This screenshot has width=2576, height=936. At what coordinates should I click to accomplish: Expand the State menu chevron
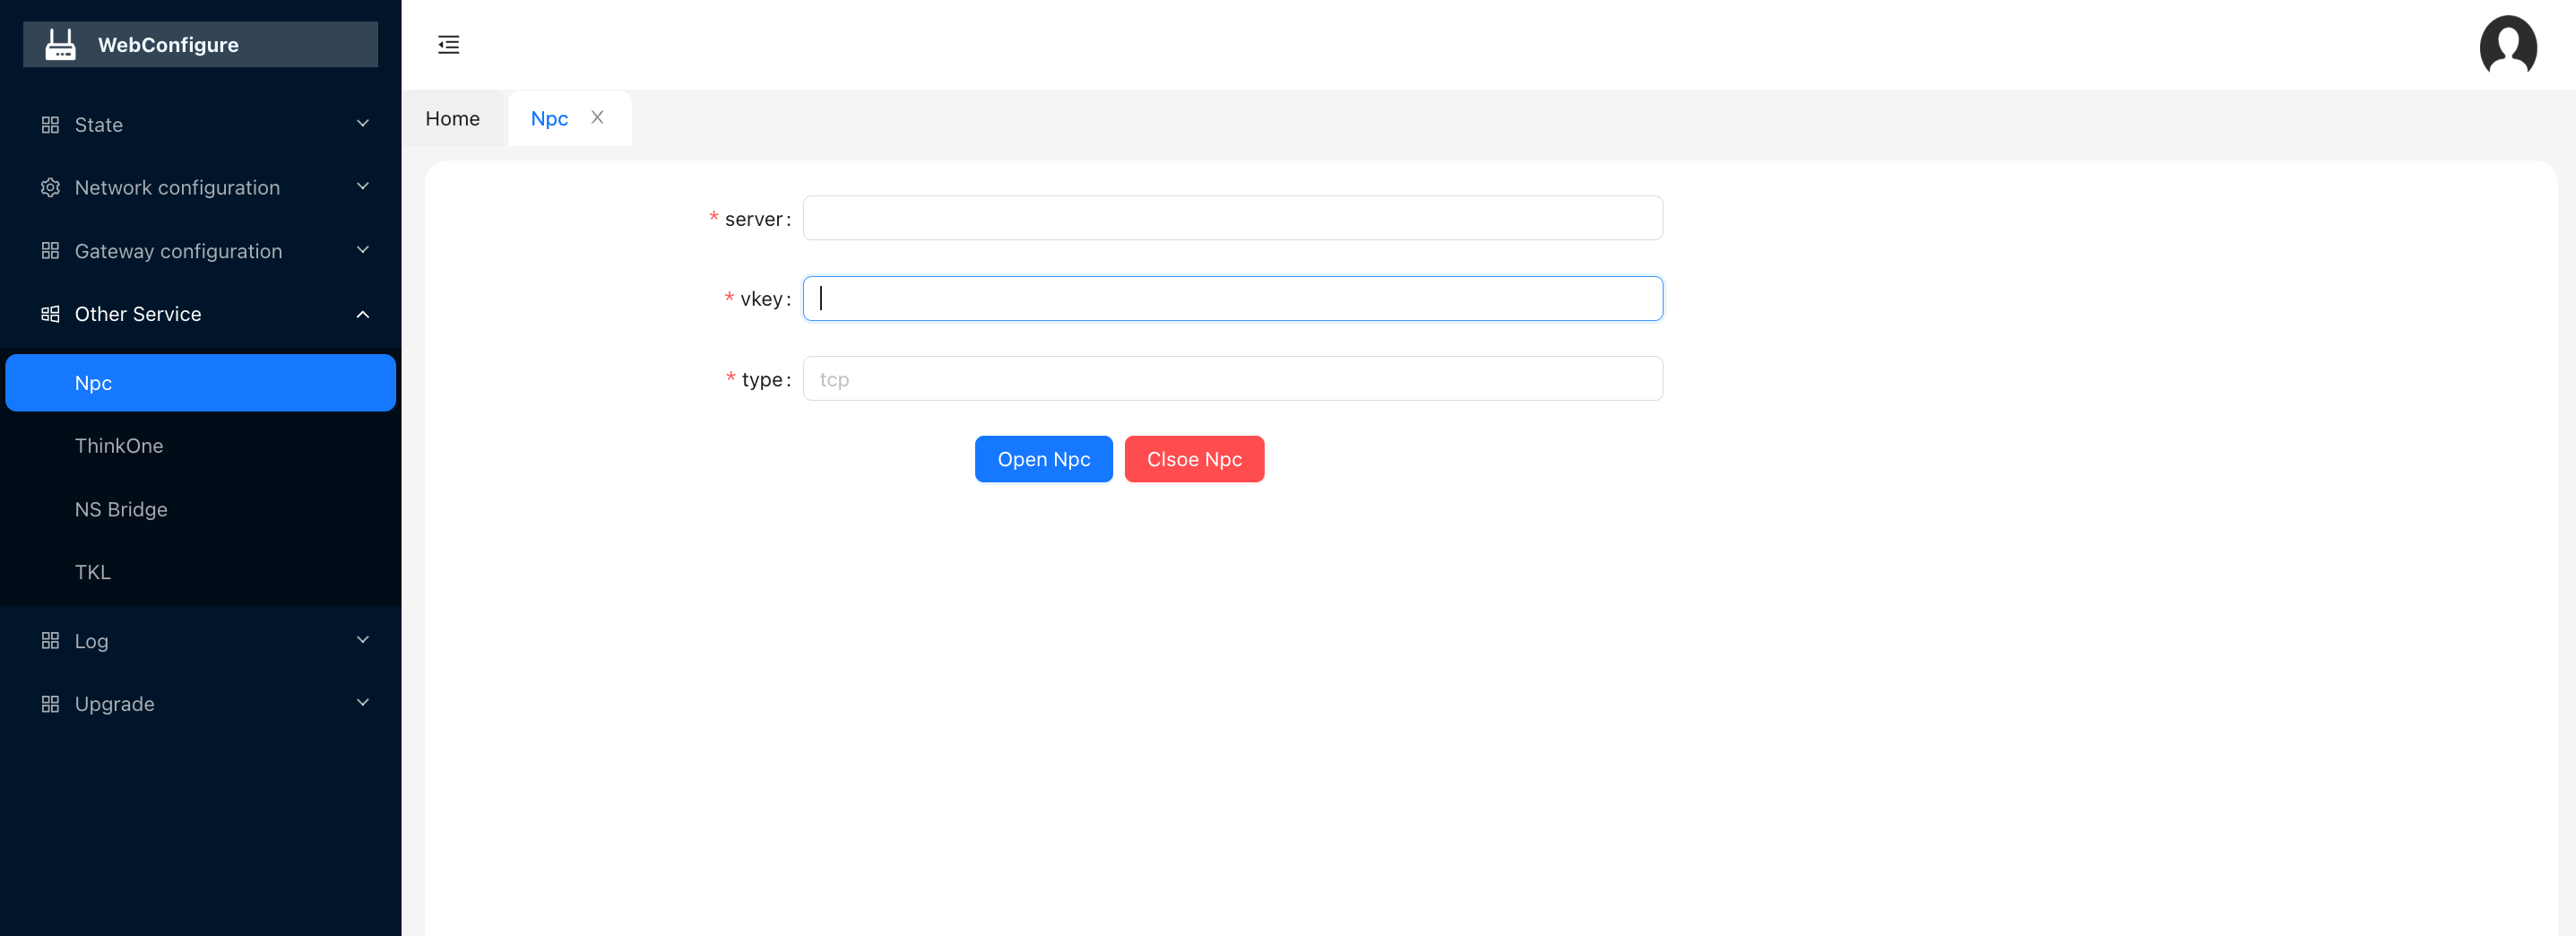[363, 124]
